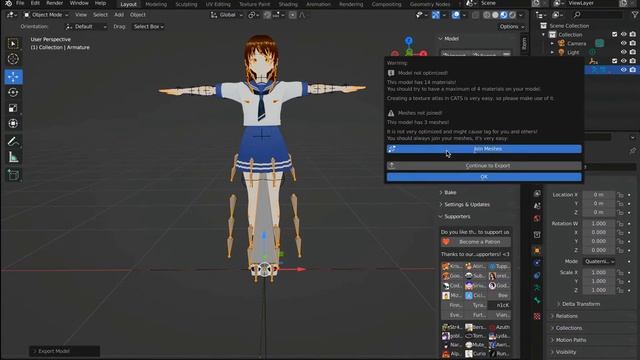Open the Orientation Default dropdown
Image resolution: width=640 pixels, height=360 pixels.
86,27
